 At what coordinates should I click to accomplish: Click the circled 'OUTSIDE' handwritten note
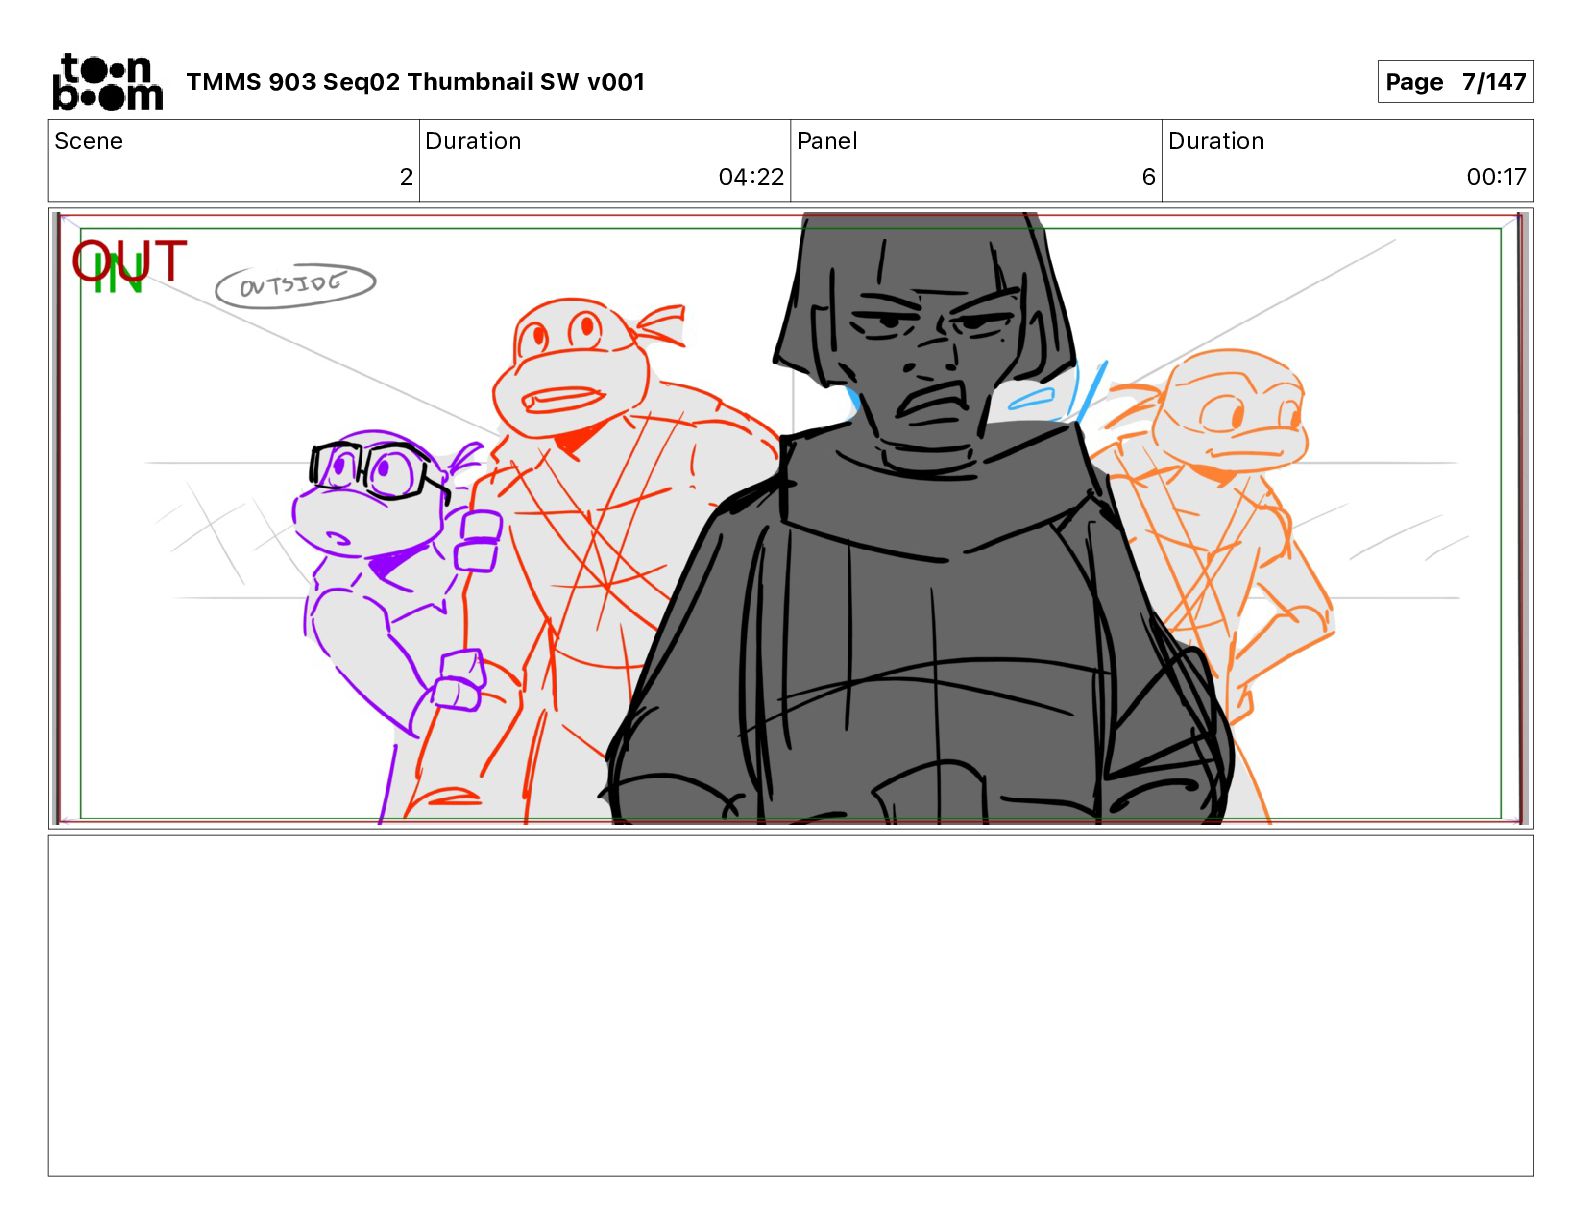(295, 285)
